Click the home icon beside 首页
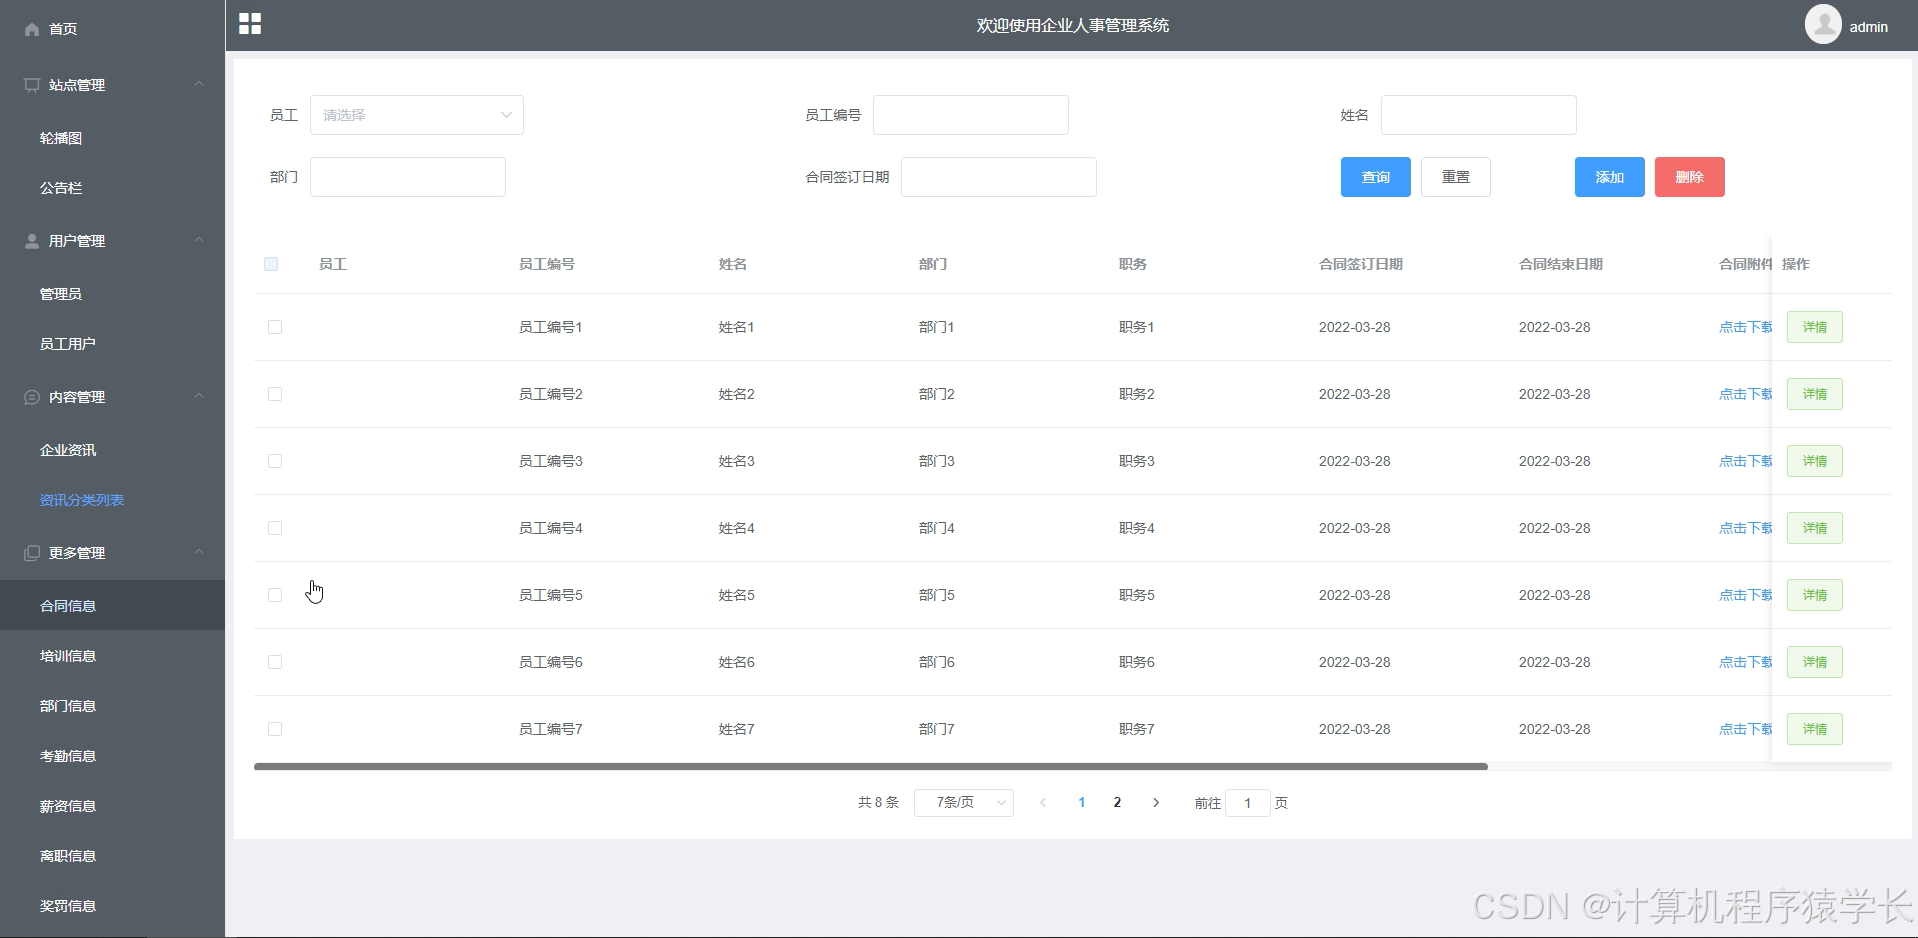 tap(32, 29)
